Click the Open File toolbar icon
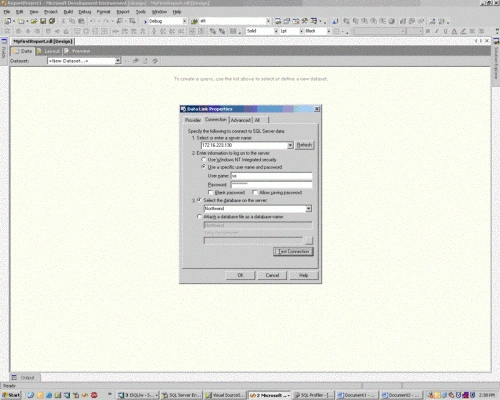This screenshot has height=400, width=500. pyautogui.click(x=34, y=21)
